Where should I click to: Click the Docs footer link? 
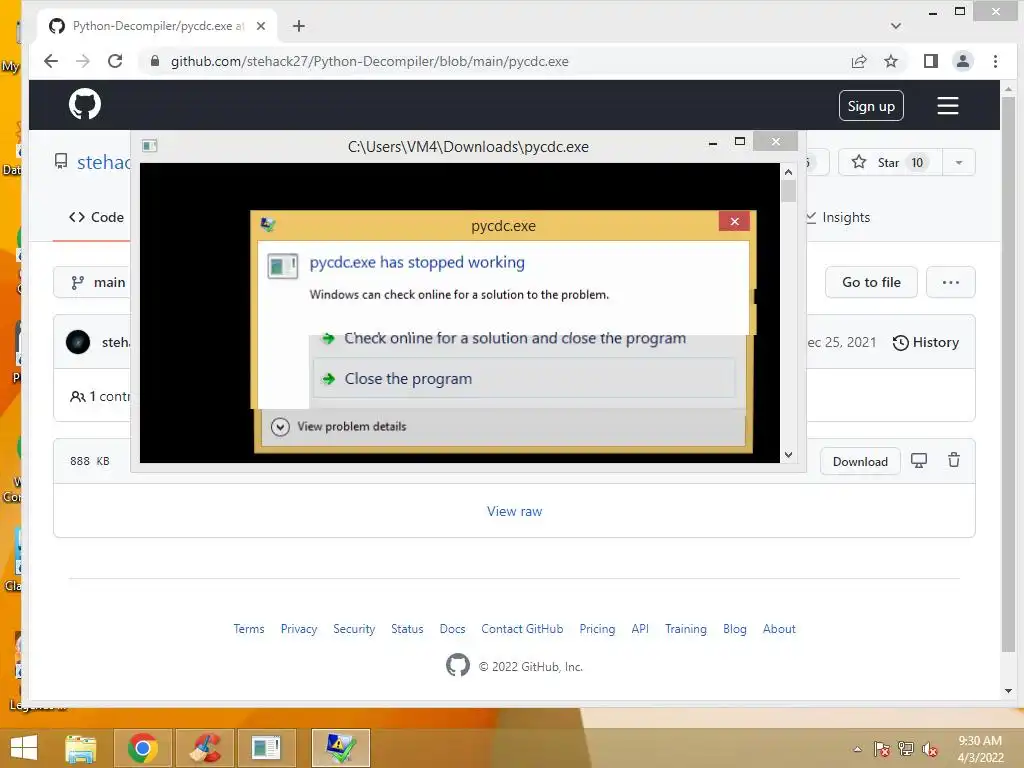coord(453,629)
